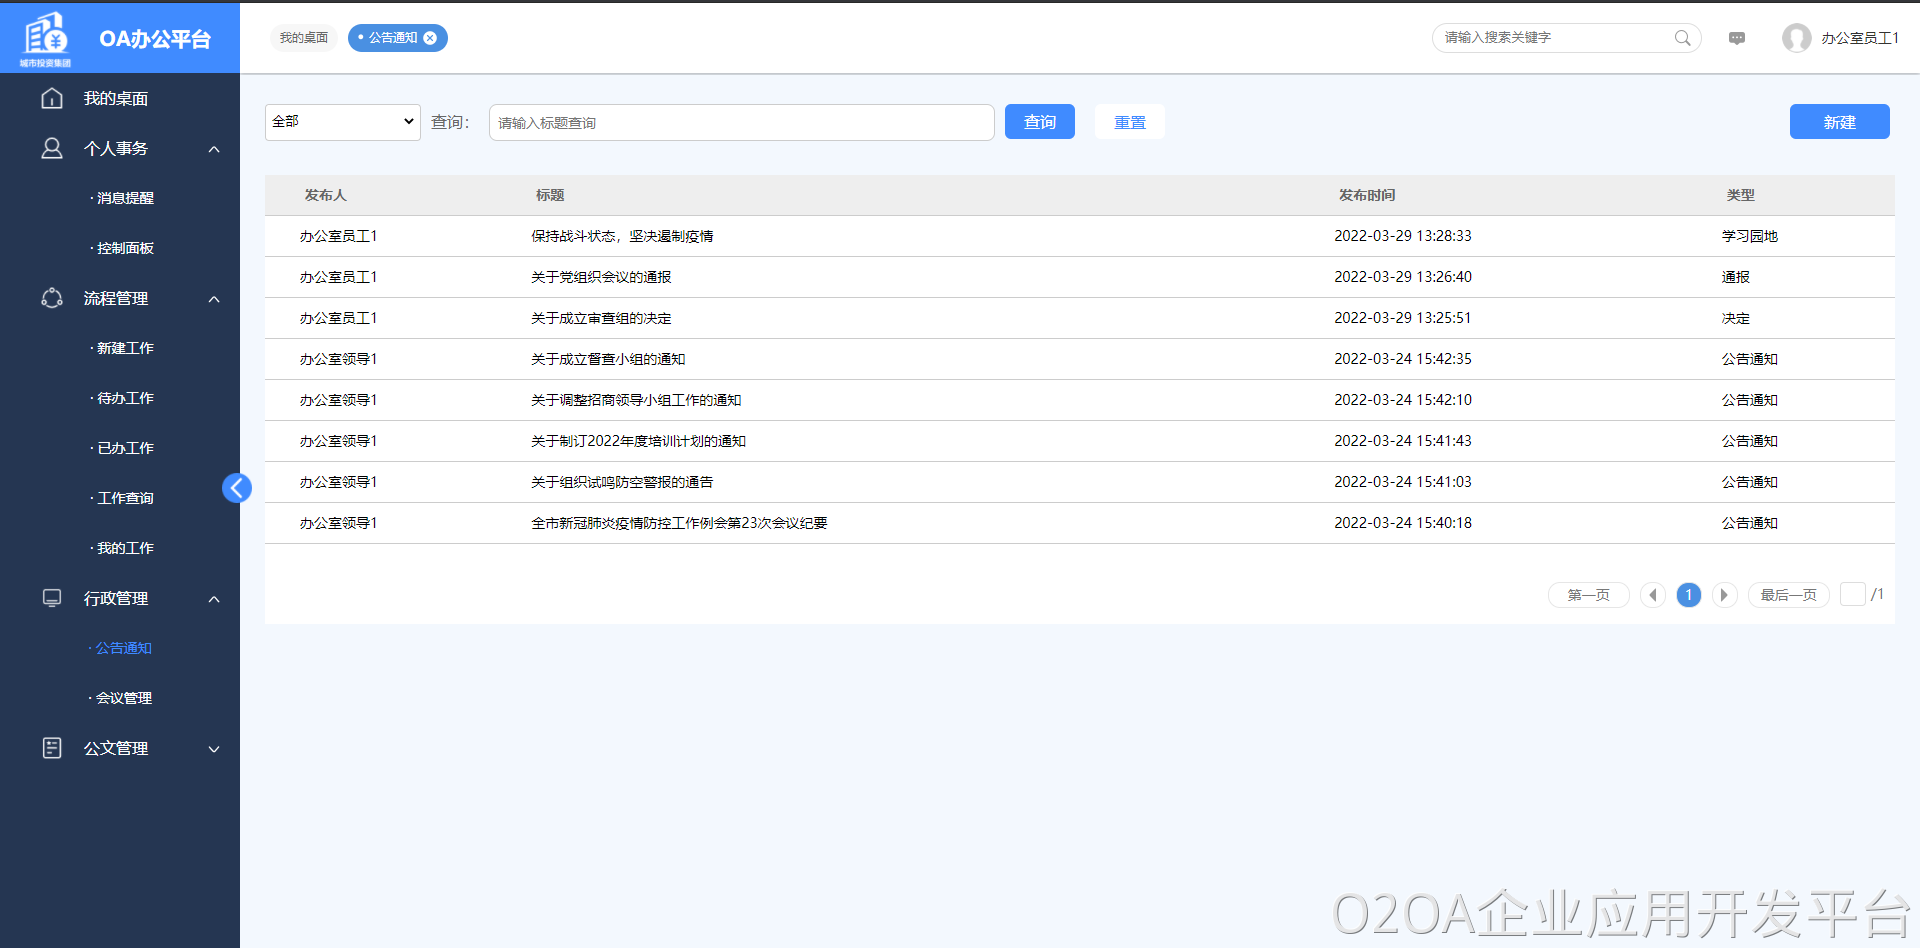Screen dimensions: 1920x948
Task: Go to next page arrow
Action: [x=1724, y=595]
